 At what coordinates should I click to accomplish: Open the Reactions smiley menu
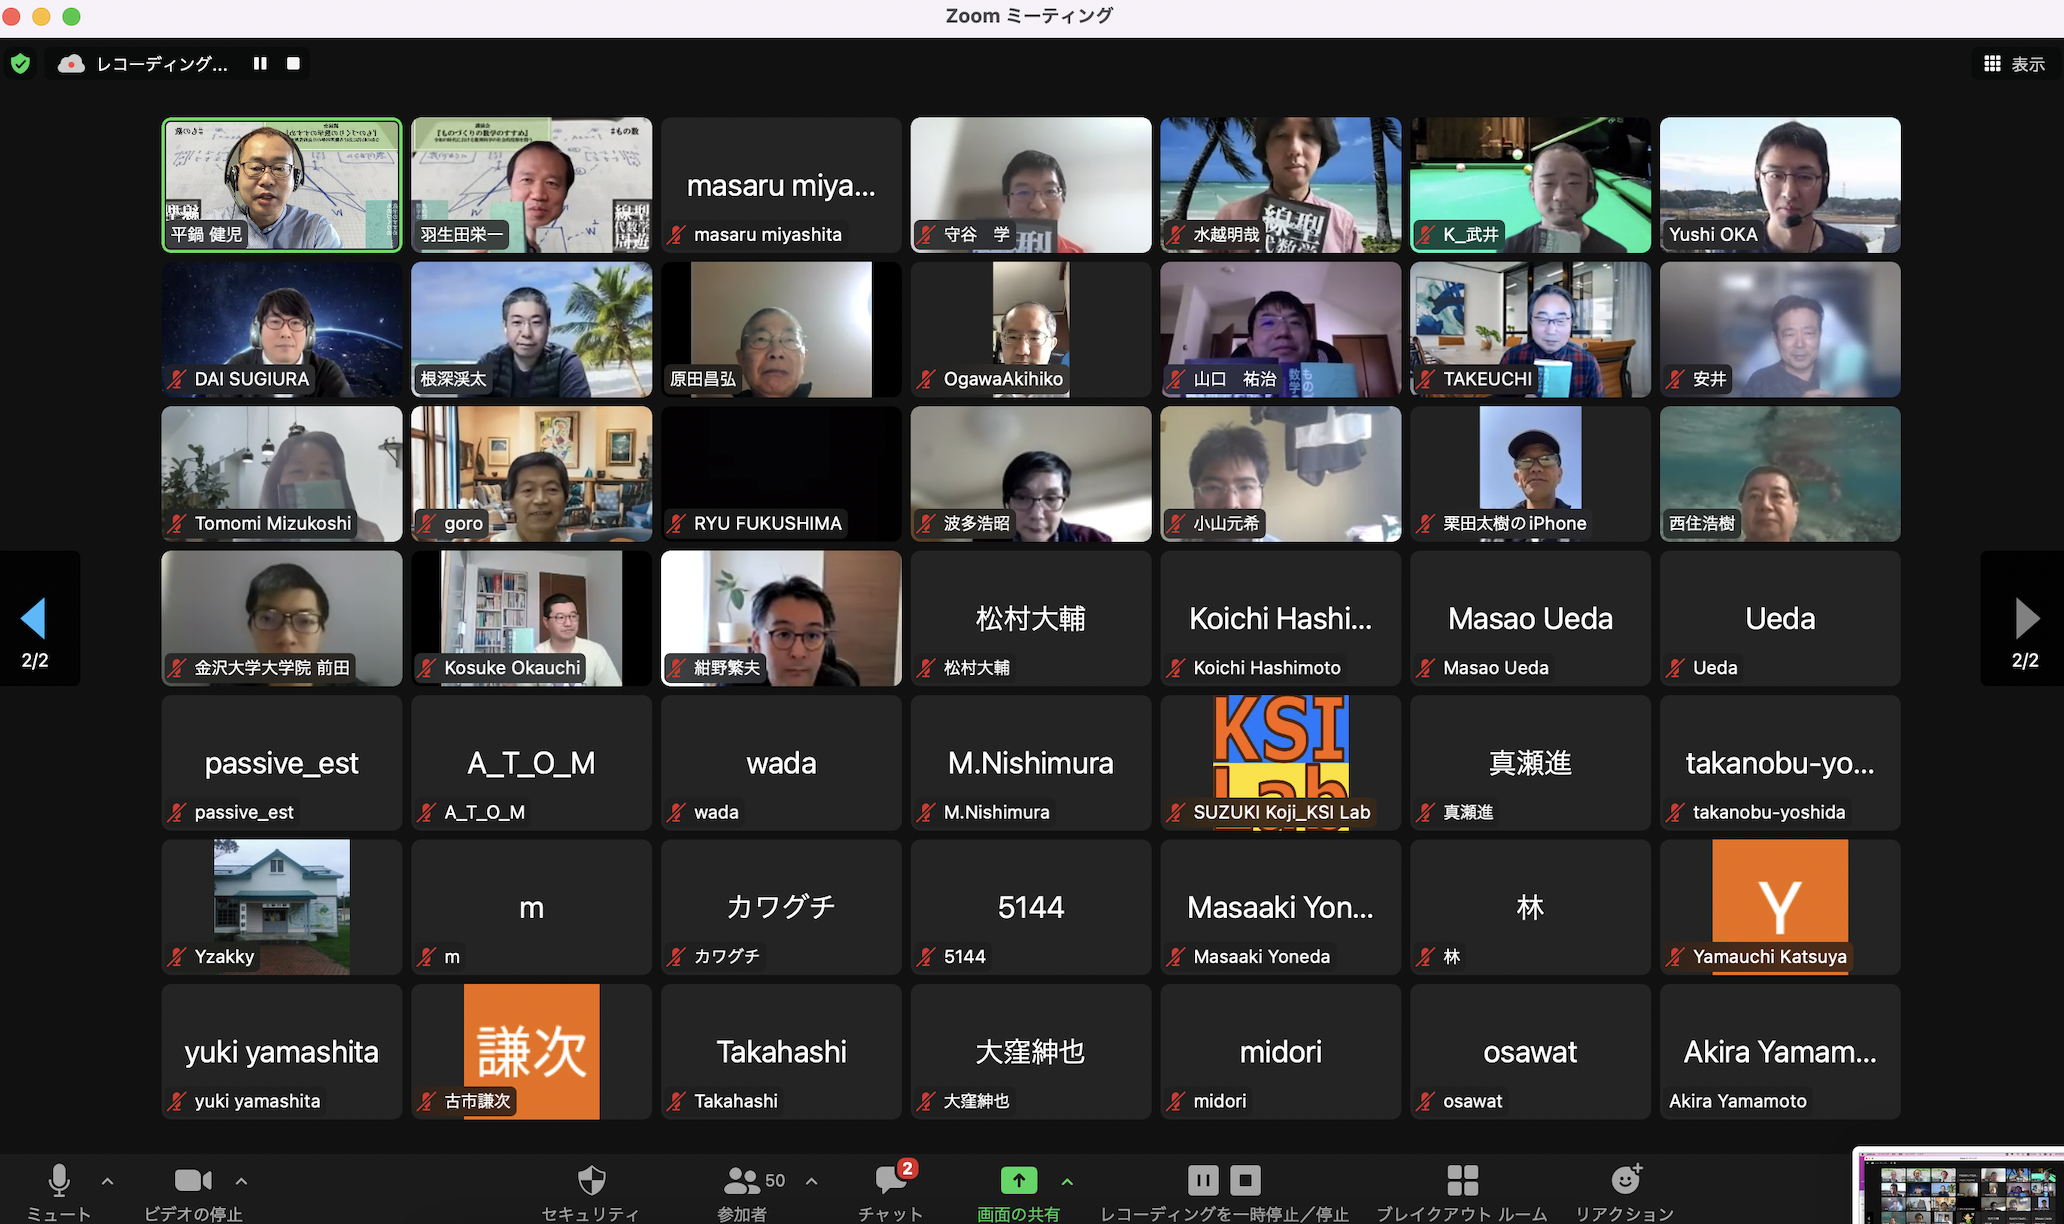[1625, 1181]
